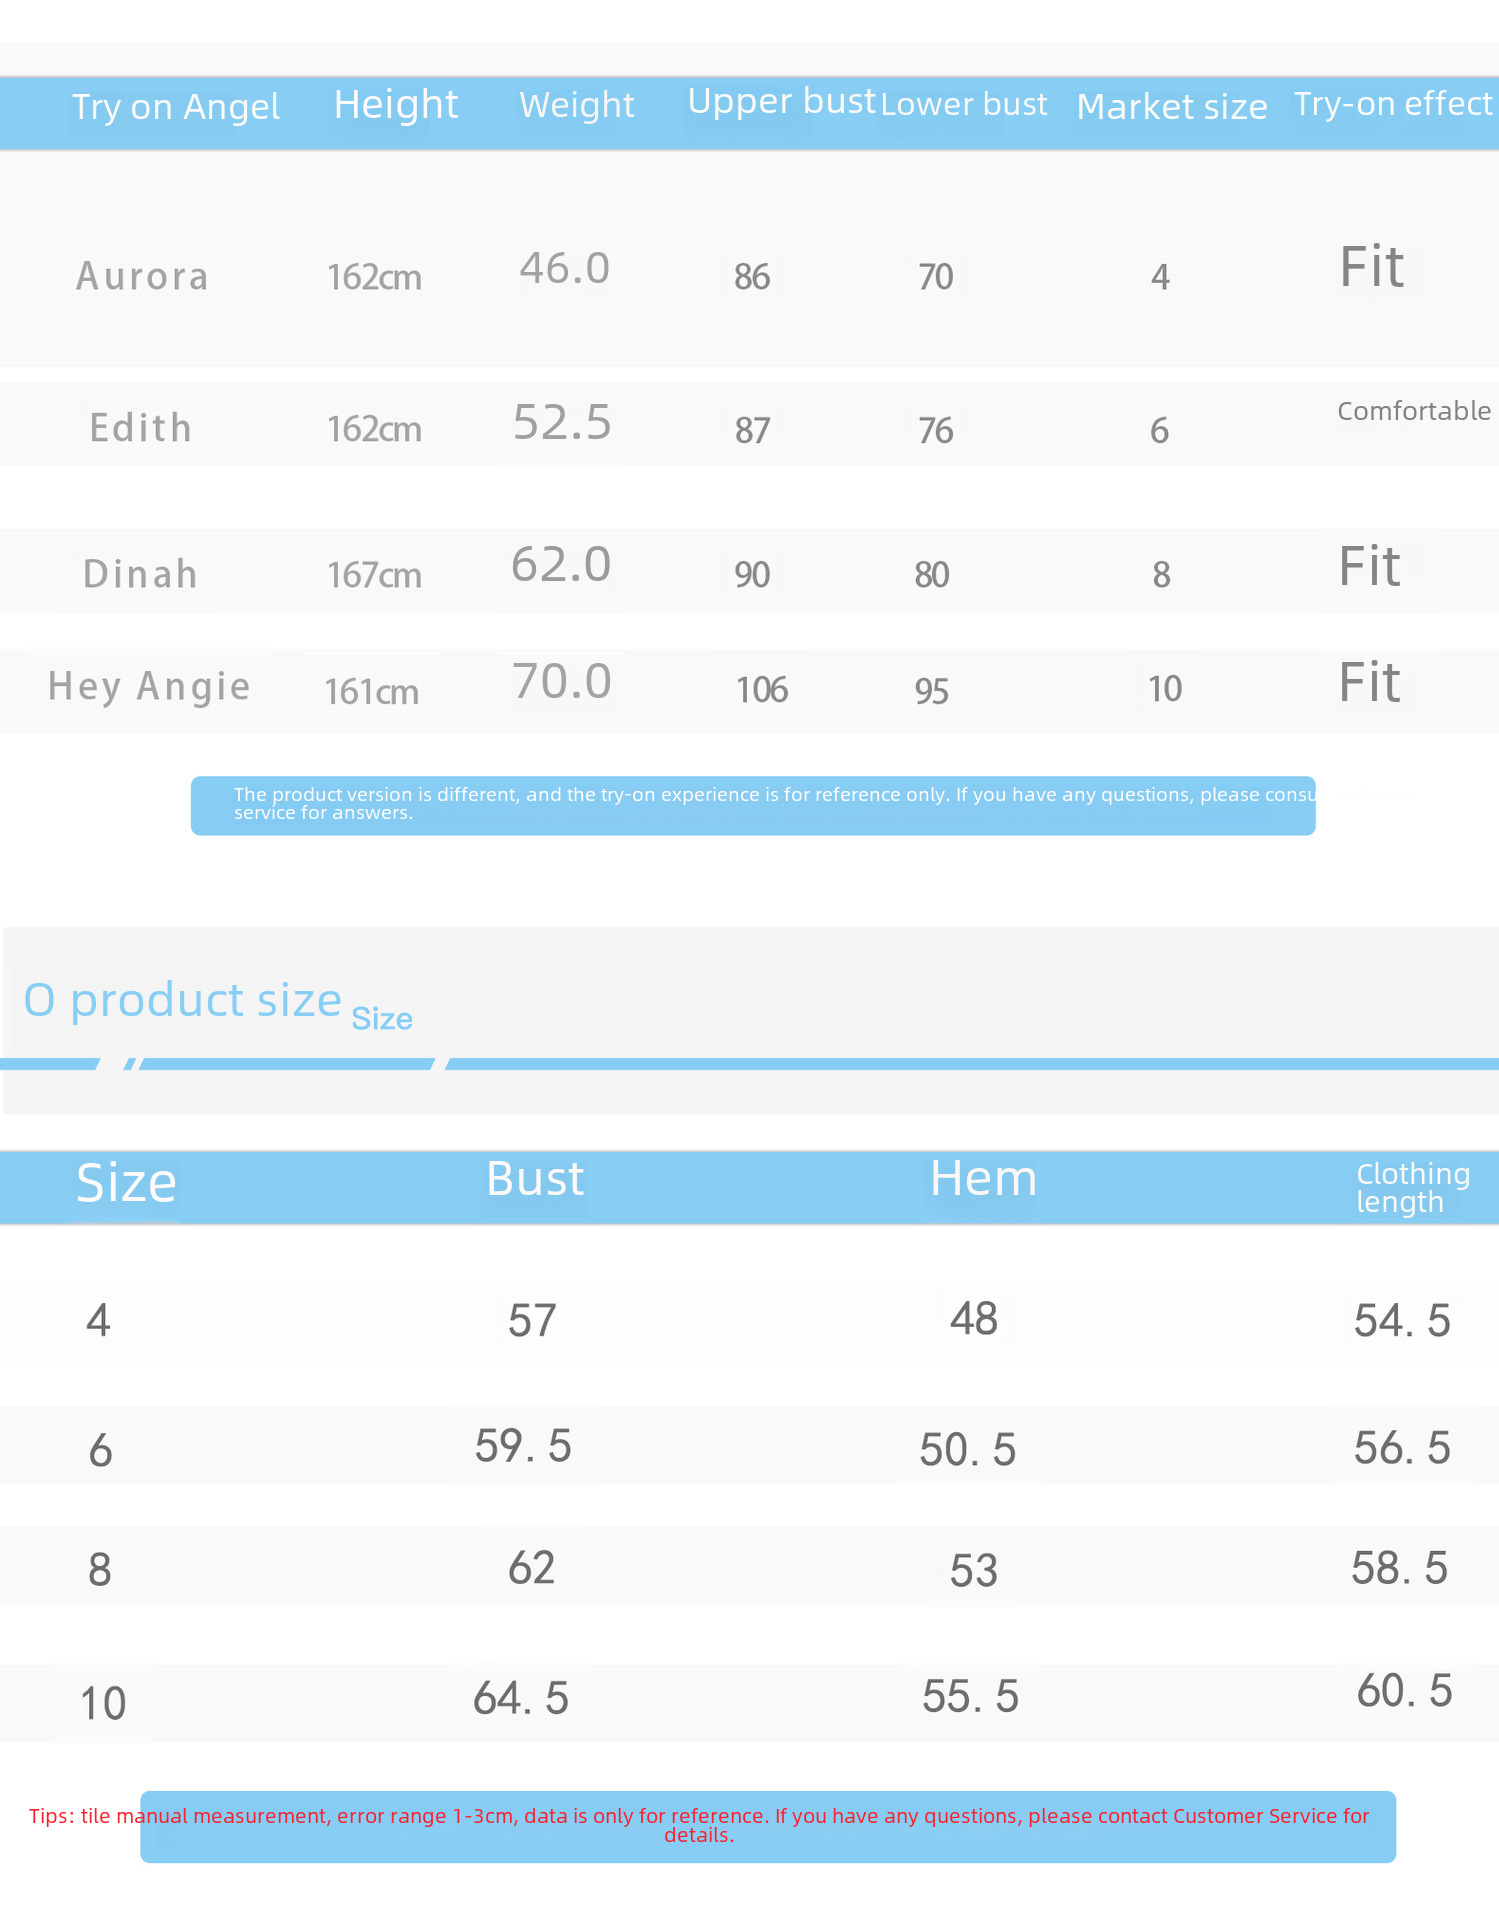1499x1920 pixels.
Task: Click the "Try-on effect" header
Action: [x=1392, y=104]
